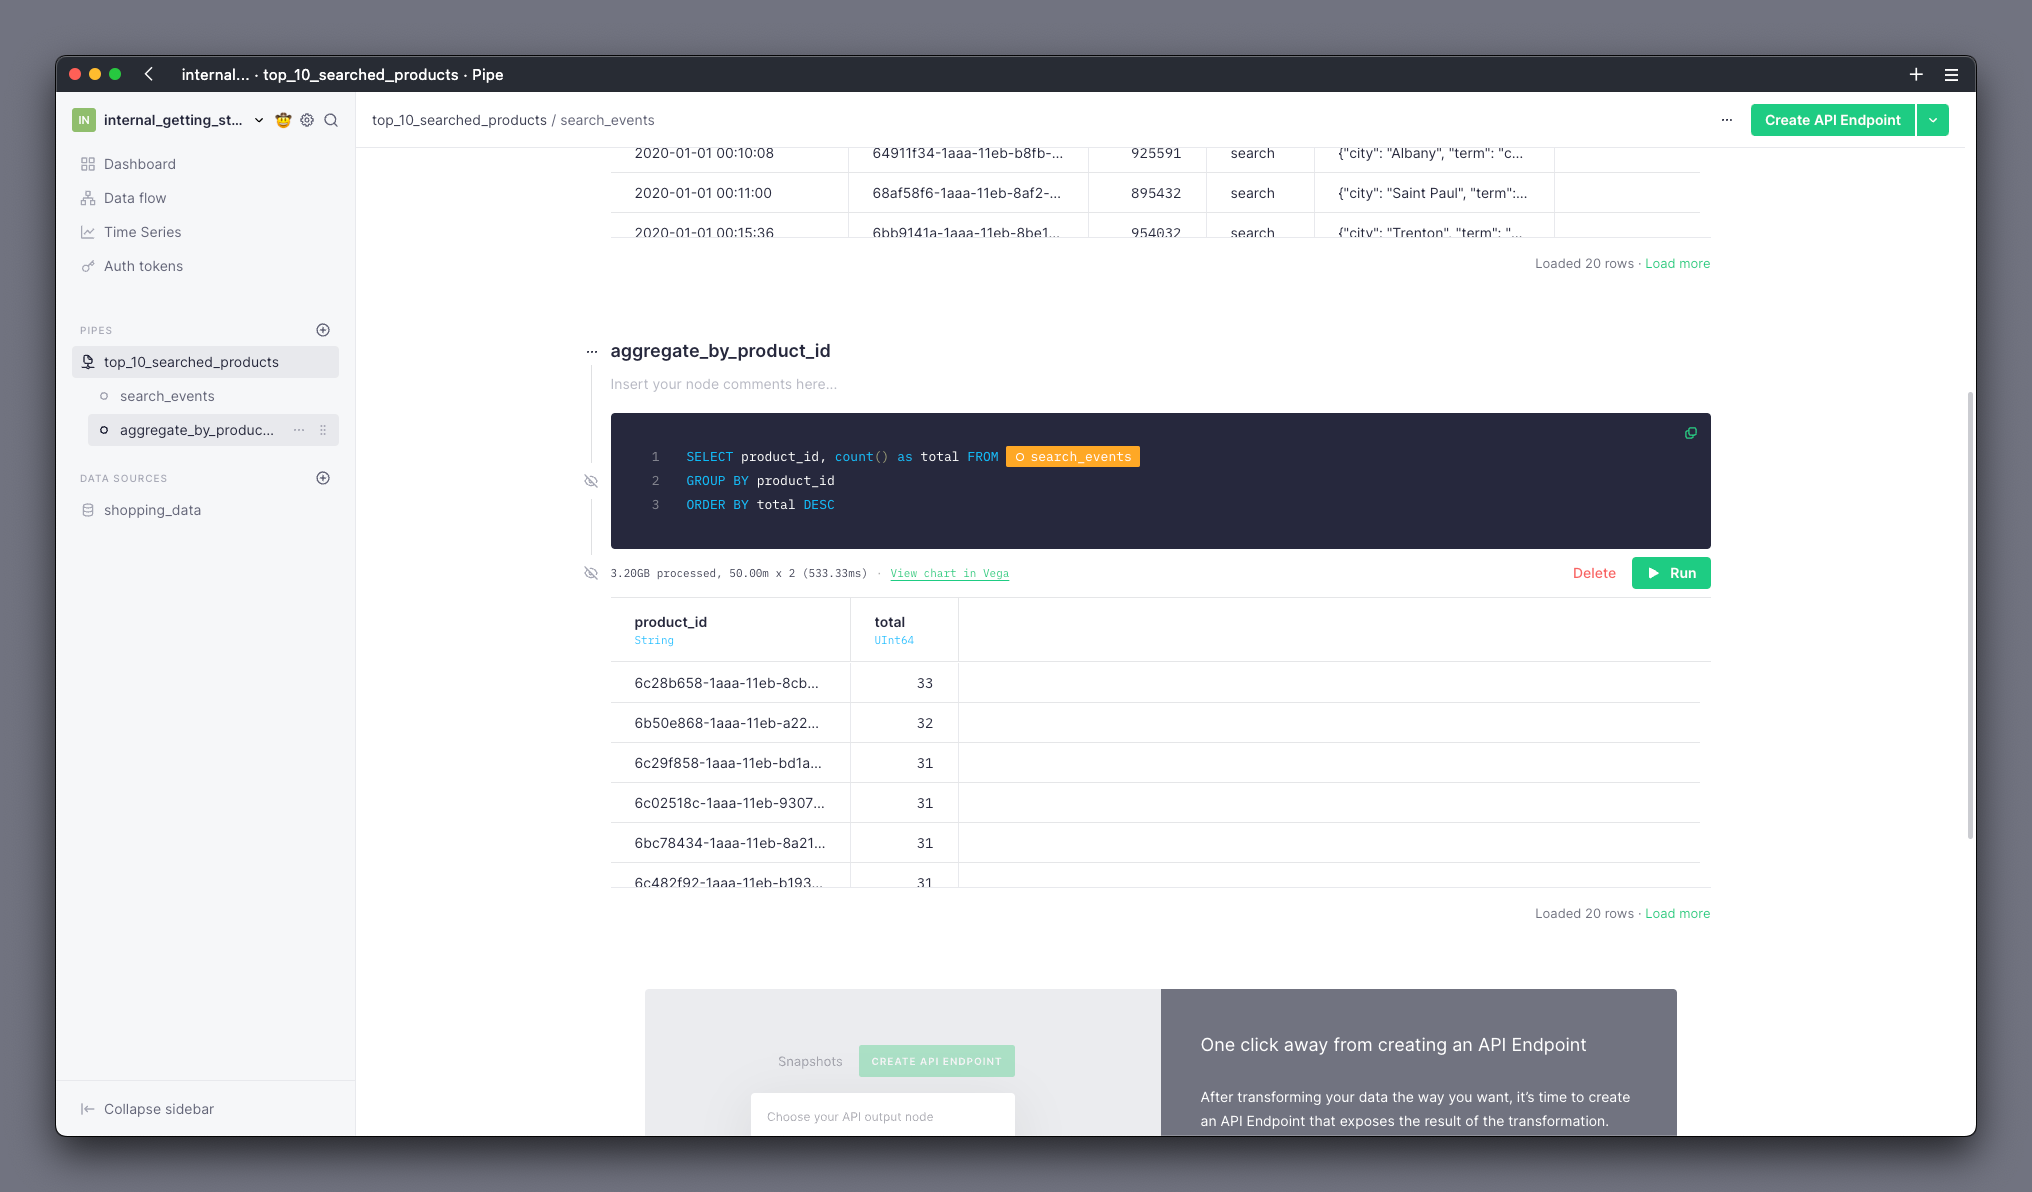
Task: Select the search_events node in the sidebar
Action: (x=167, y=396)
